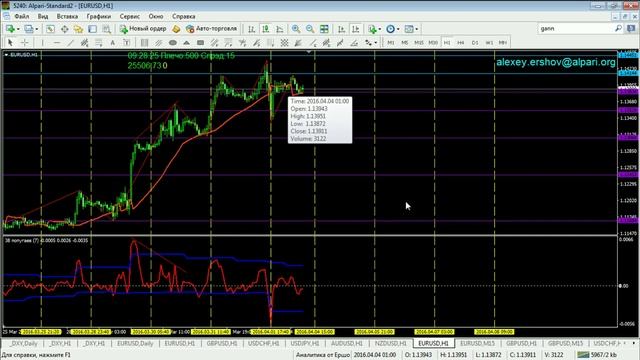Choose the ellipse shape tool
This screenshot has height=360, width=640.
(173, 42)
